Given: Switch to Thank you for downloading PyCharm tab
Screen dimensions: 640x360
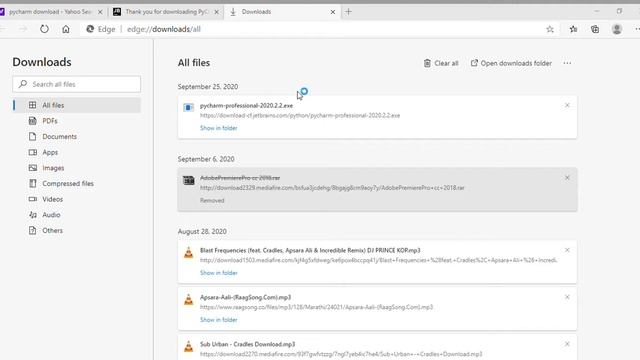Looking at the screenshot, I should tap(167, 12).
